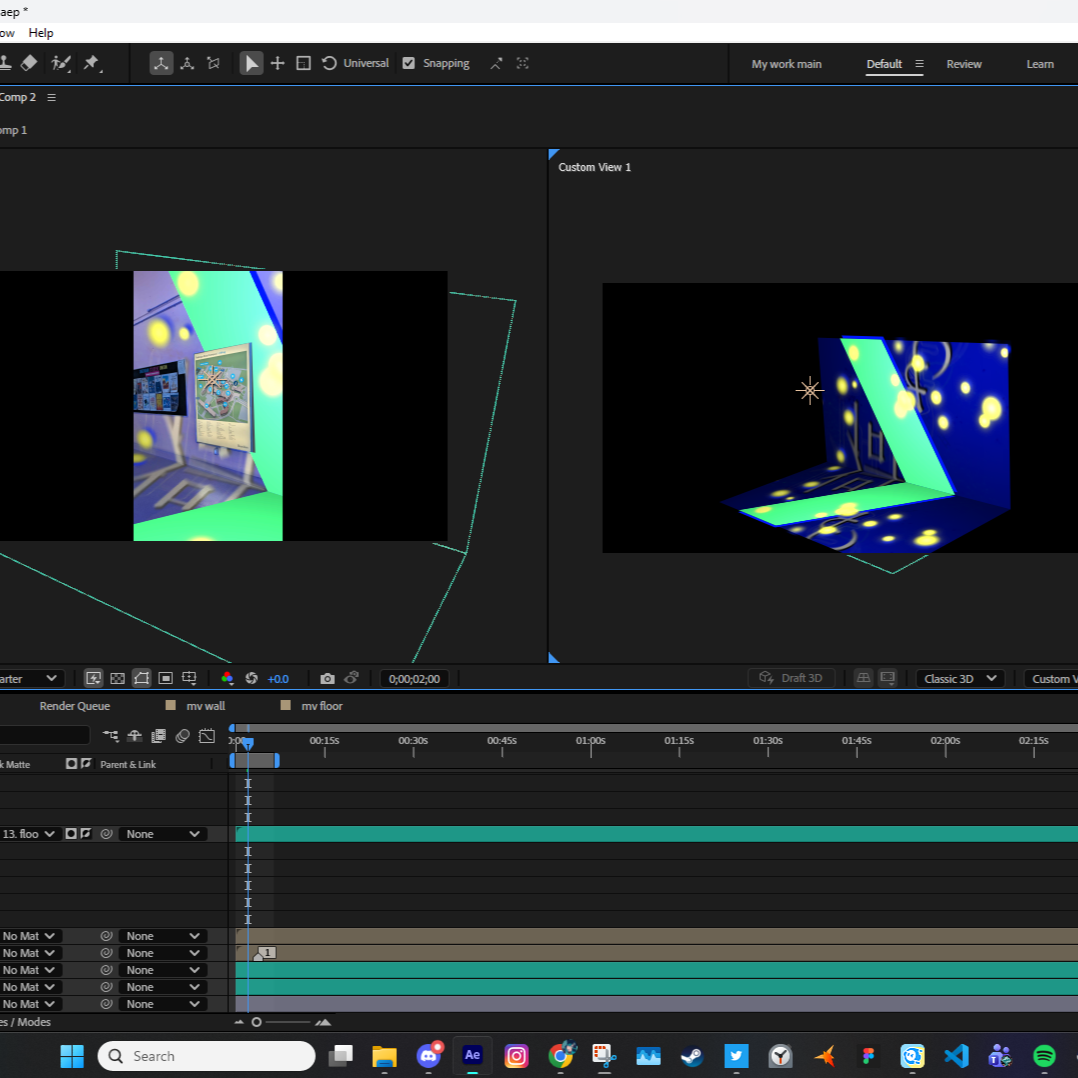Open the Help menu

(x=41, y=32)
